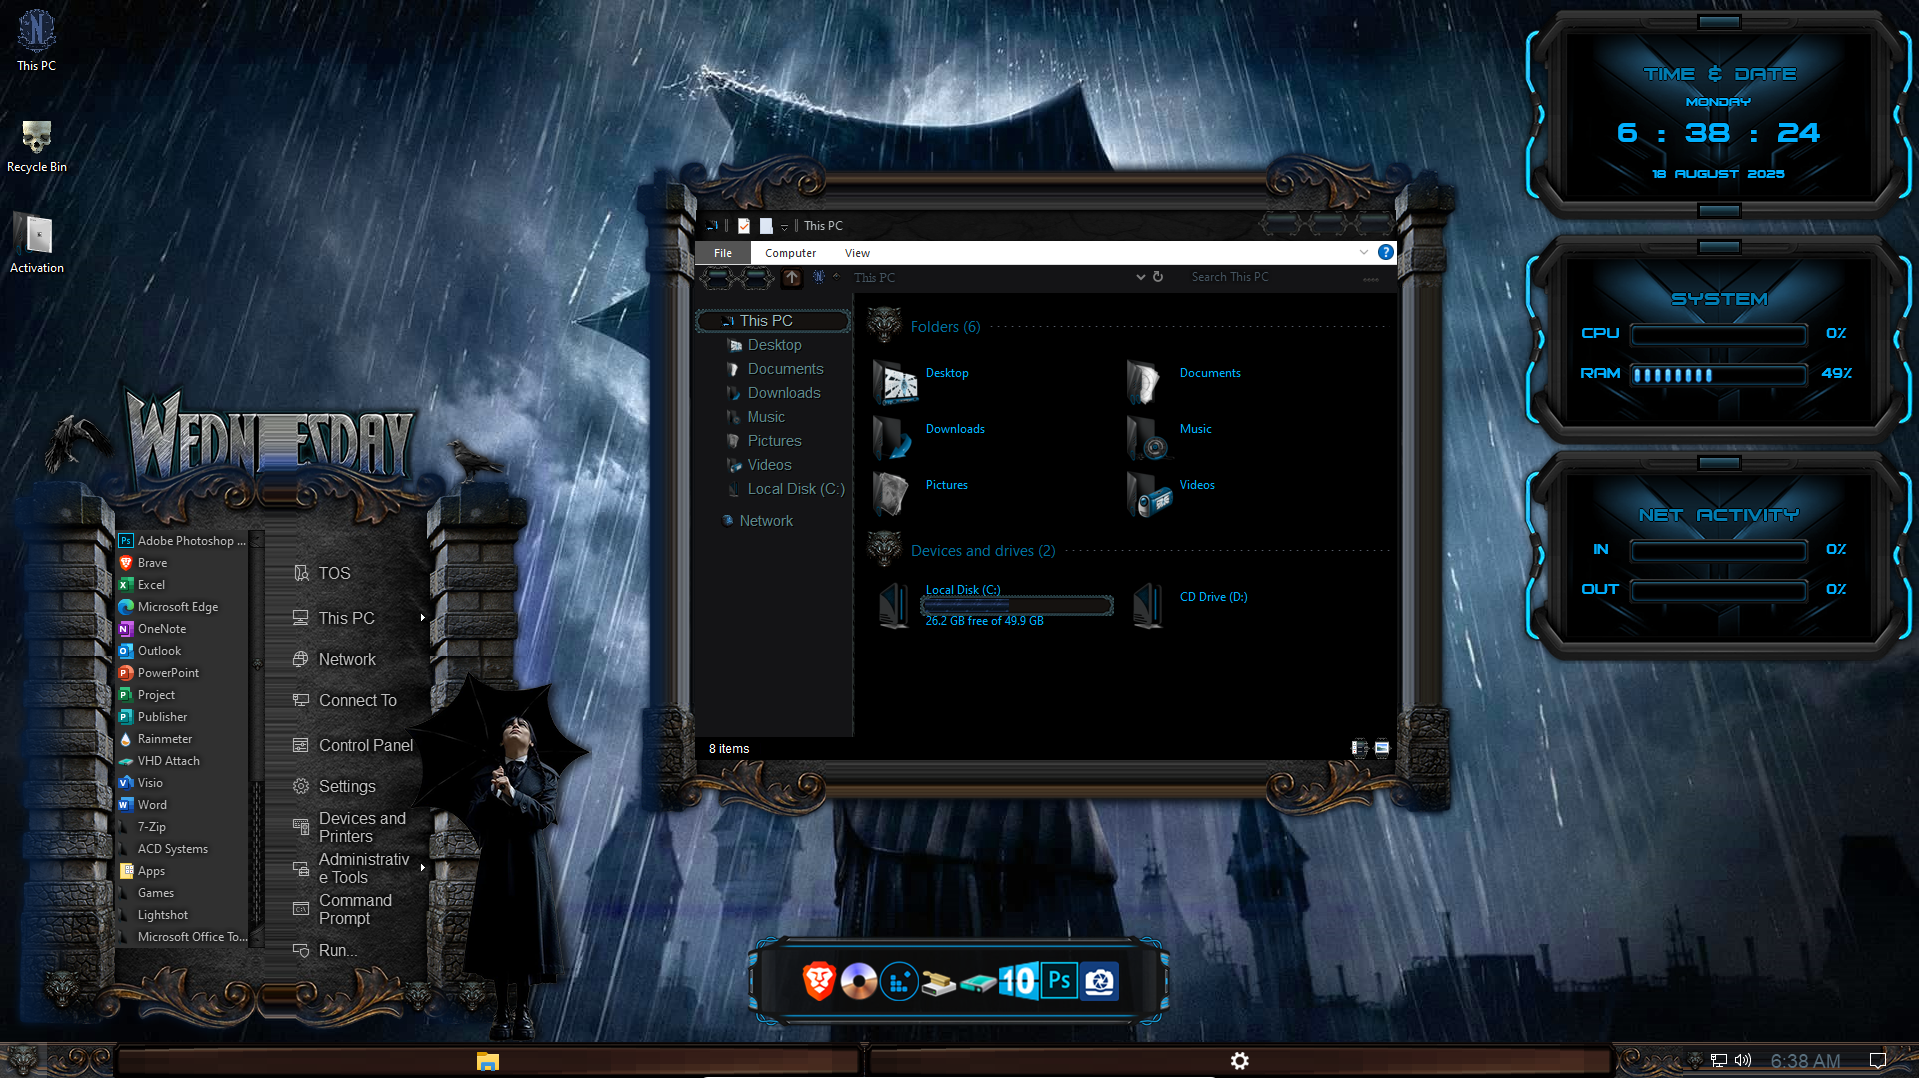Open the Brave browser icon in the dock
1919x1078 pixels.
pos(819,982)
